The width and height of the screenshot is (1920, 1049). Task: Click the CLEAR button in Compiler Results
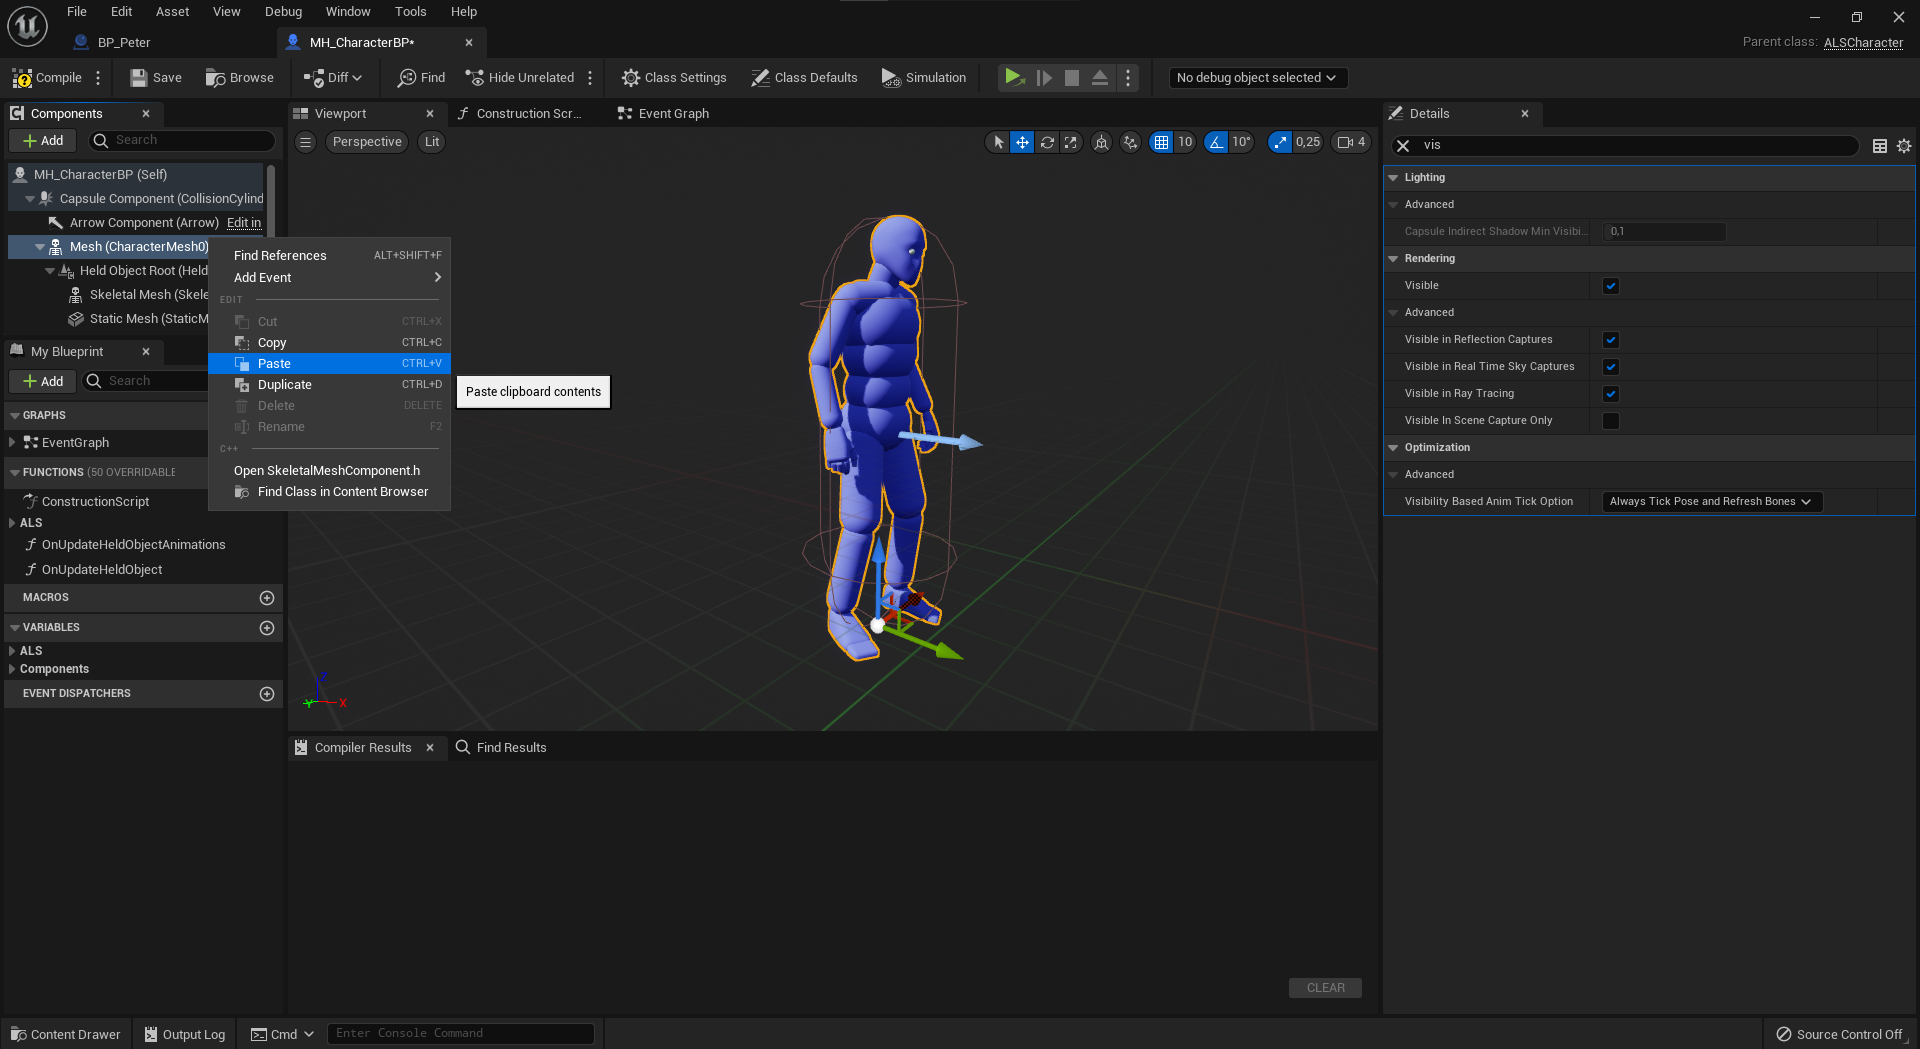pyautogui.click(x=1325, y=988)
